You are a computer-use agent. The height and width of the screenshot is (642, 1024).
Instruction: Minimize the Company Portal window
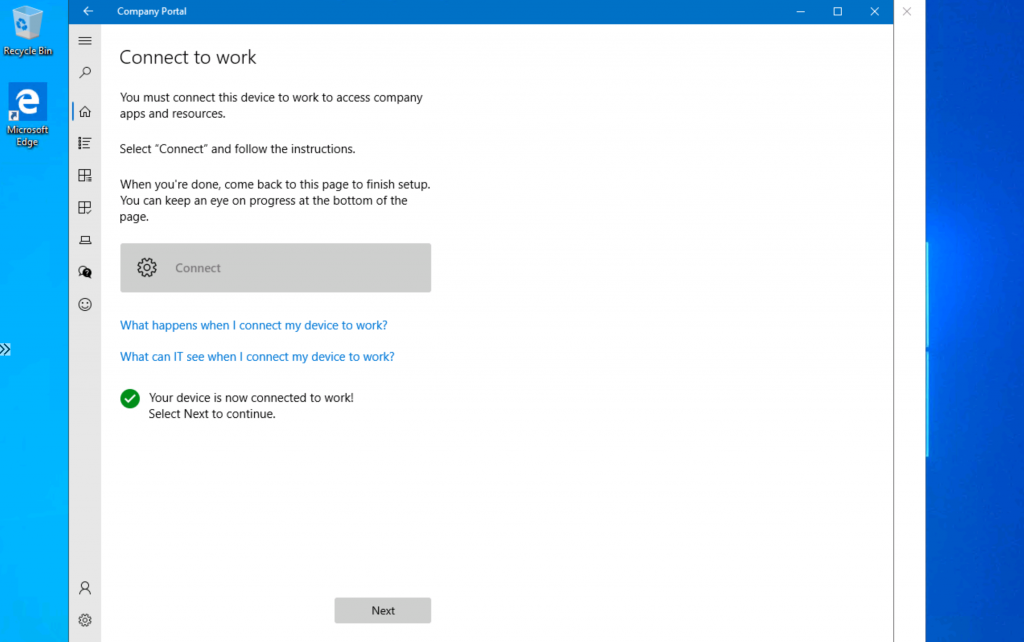pos(801,11)
